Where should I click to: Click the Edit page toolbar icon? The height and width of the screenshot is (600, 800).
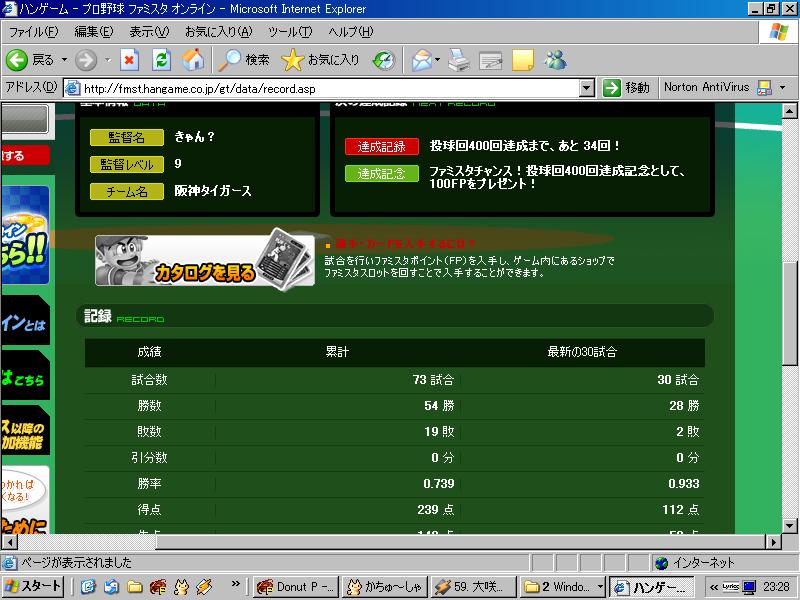point(490,61)
